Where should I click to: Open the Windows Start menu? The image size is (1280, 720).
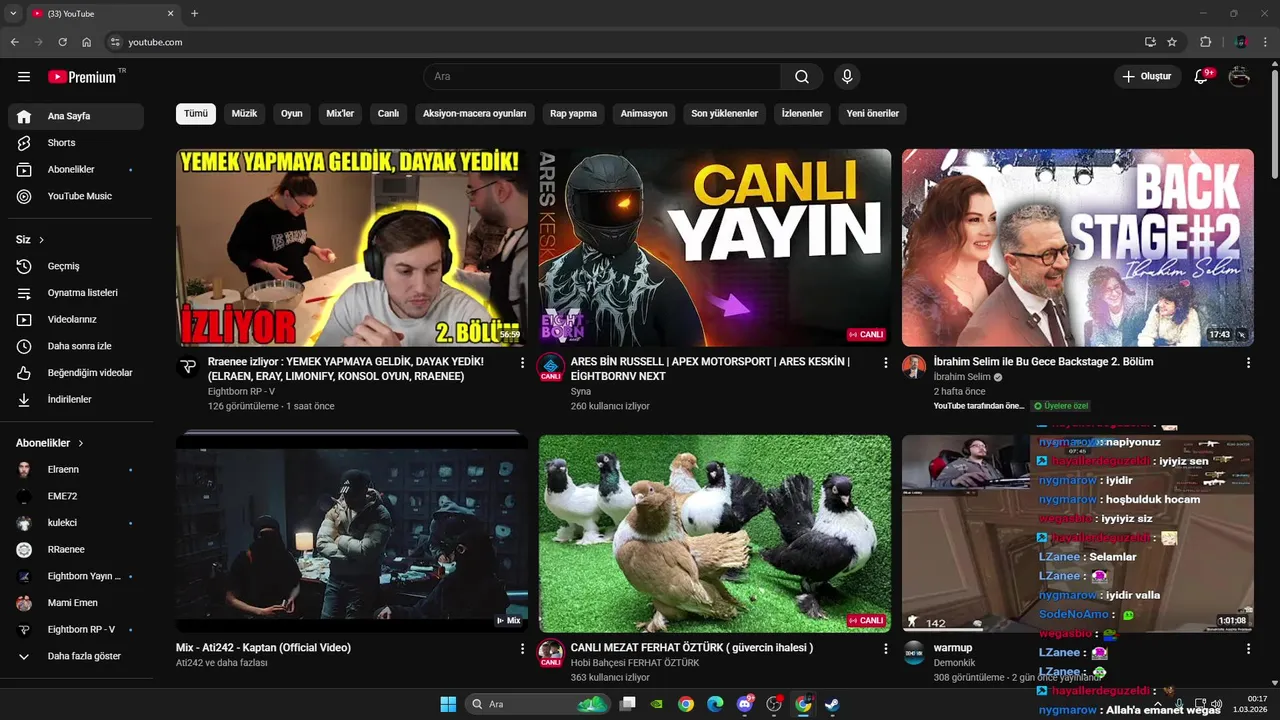click(448, 704)
